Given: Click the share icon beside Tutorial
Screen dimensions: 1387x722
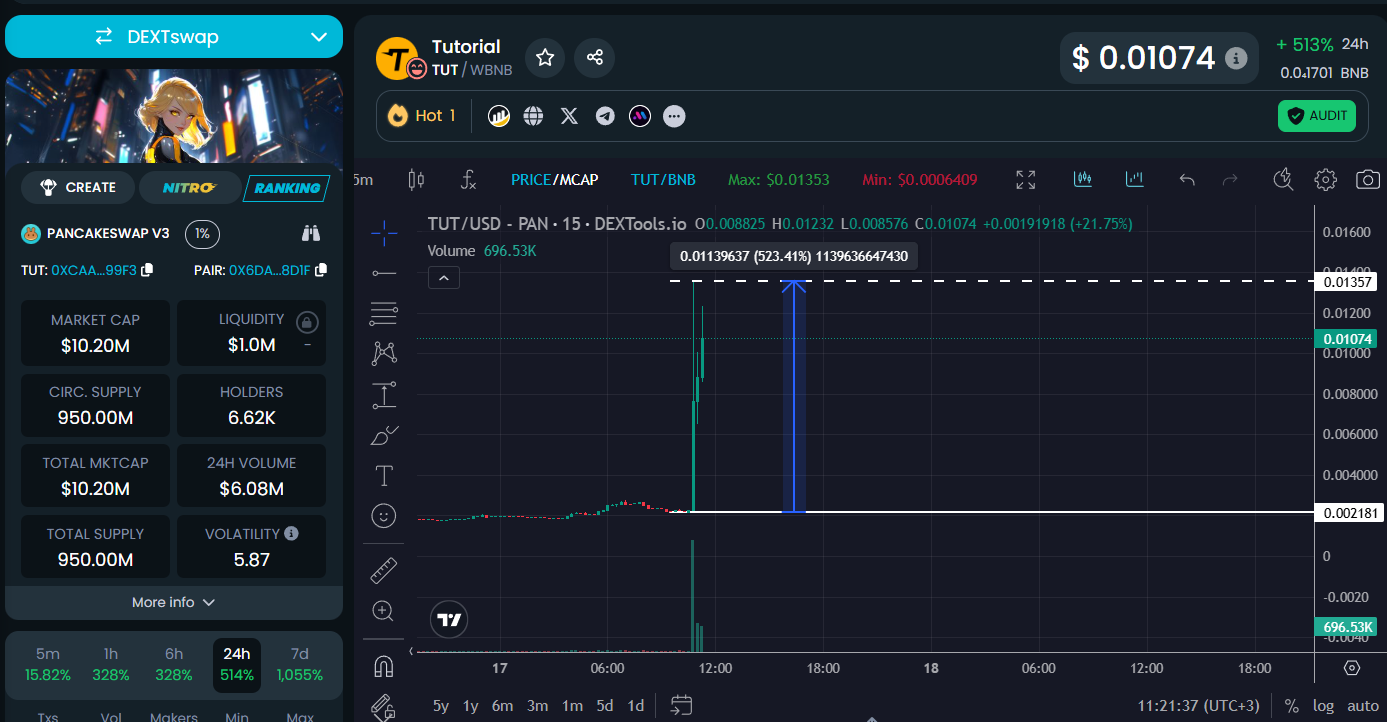Looking at the screenshot, I should click(595, 58).
